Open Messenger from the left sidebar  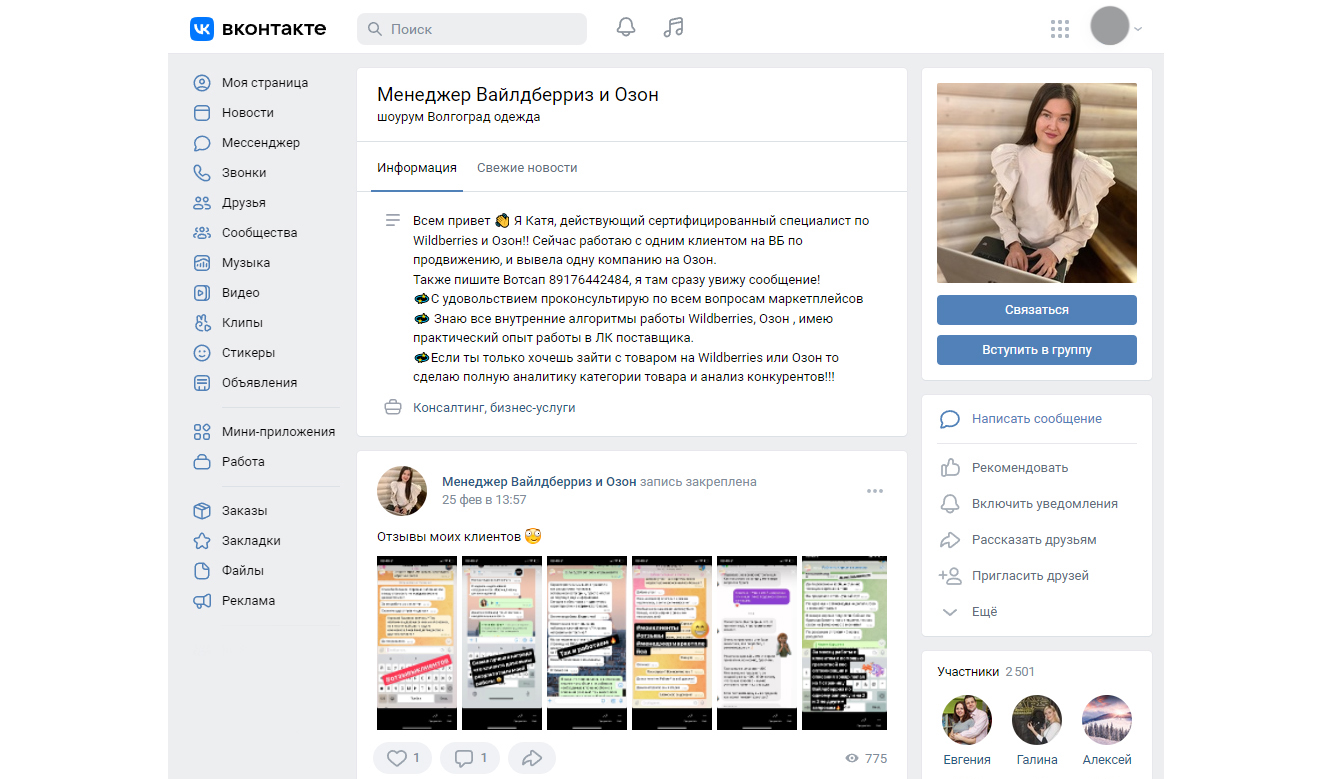pos(260,143)
